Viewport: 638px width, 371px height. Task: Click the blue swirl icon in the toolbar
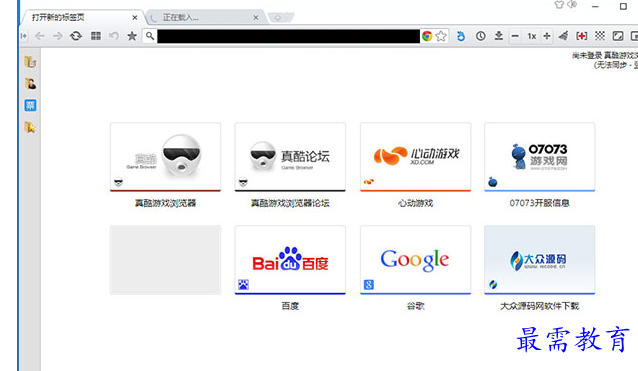461,36
